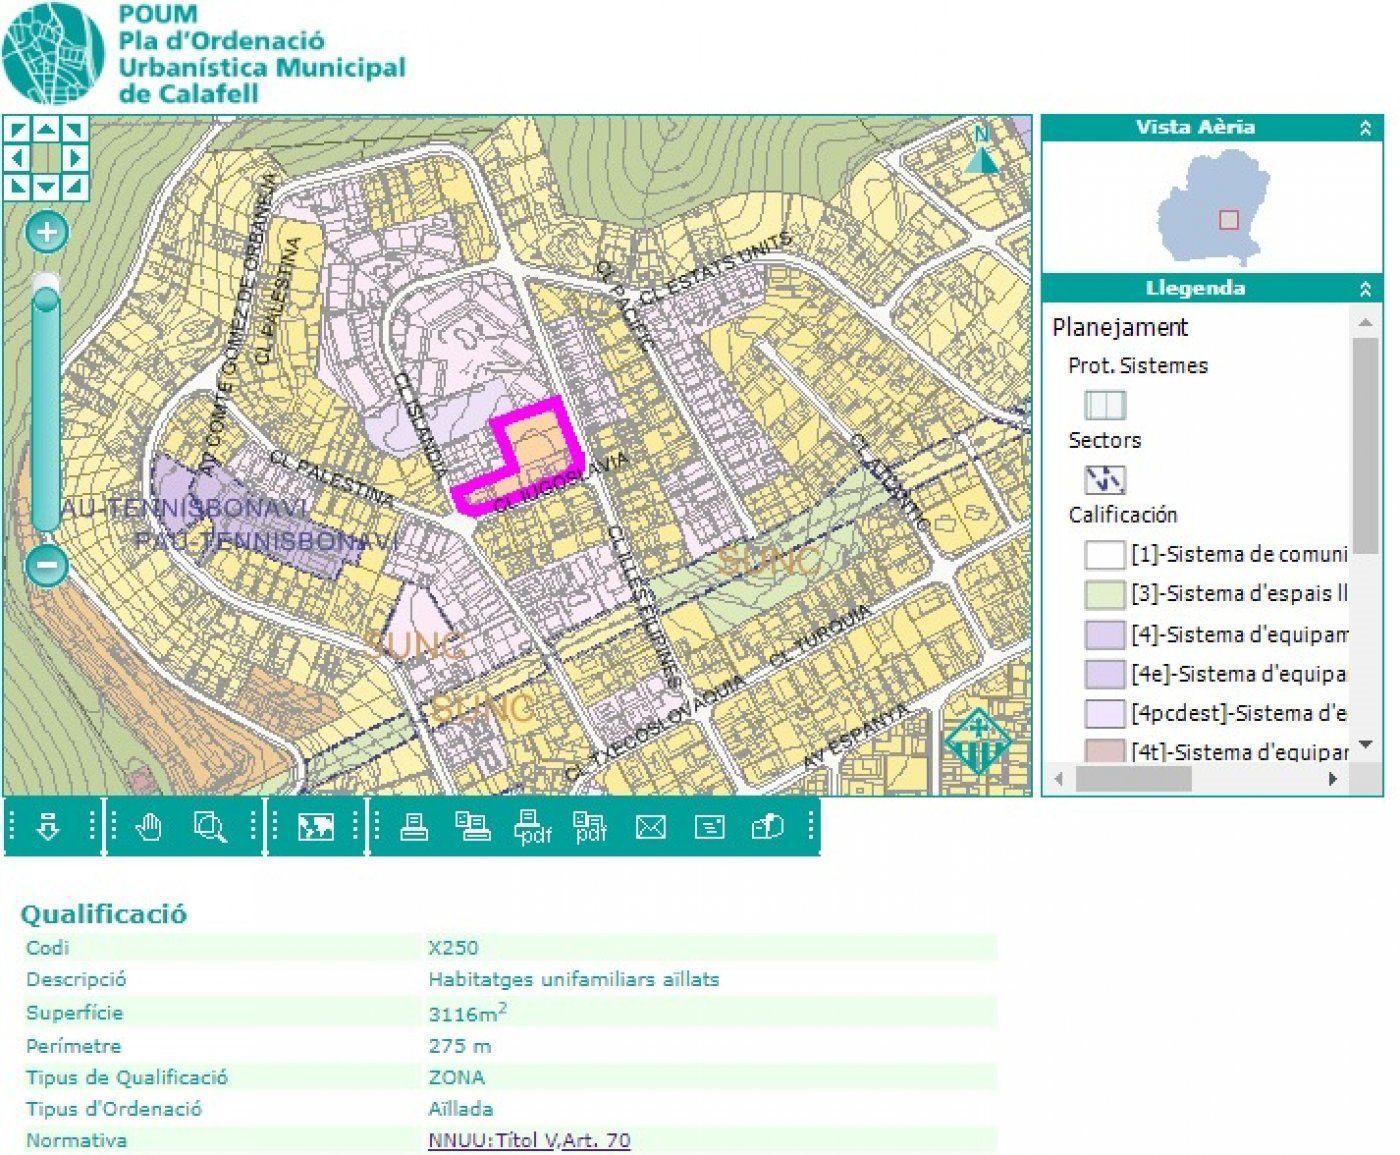Click the zoom in plus button
The image size is (1400, 1155).
[46, 233]
